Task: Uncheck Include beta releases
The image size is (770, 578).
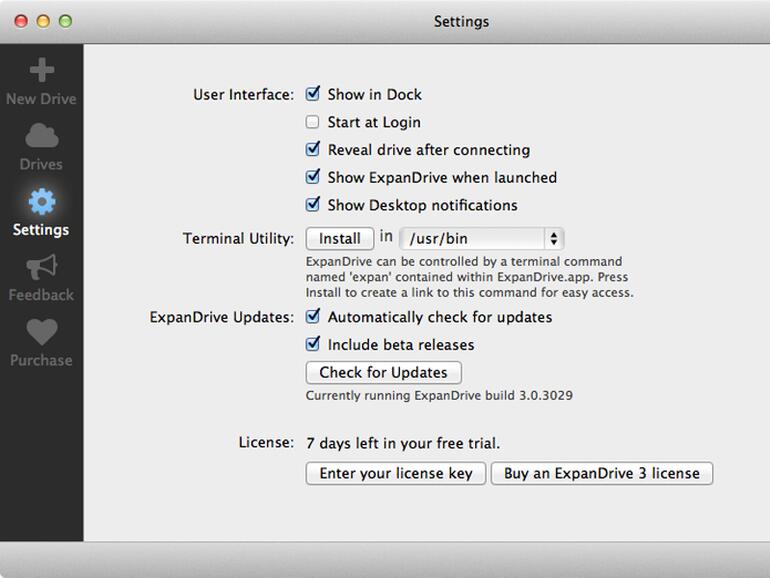Action: point(313,345)
